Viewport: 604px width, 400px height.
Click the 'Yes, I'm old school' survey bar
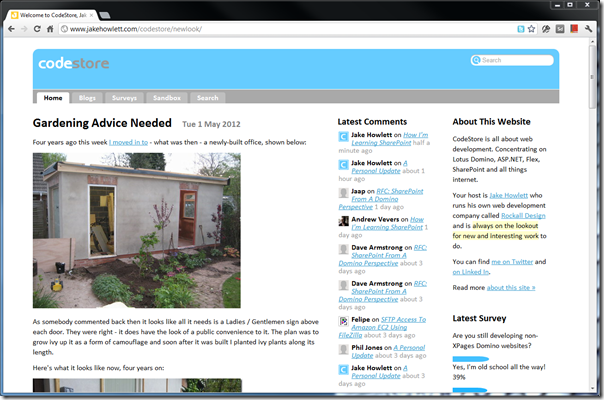tap(471, 359)
